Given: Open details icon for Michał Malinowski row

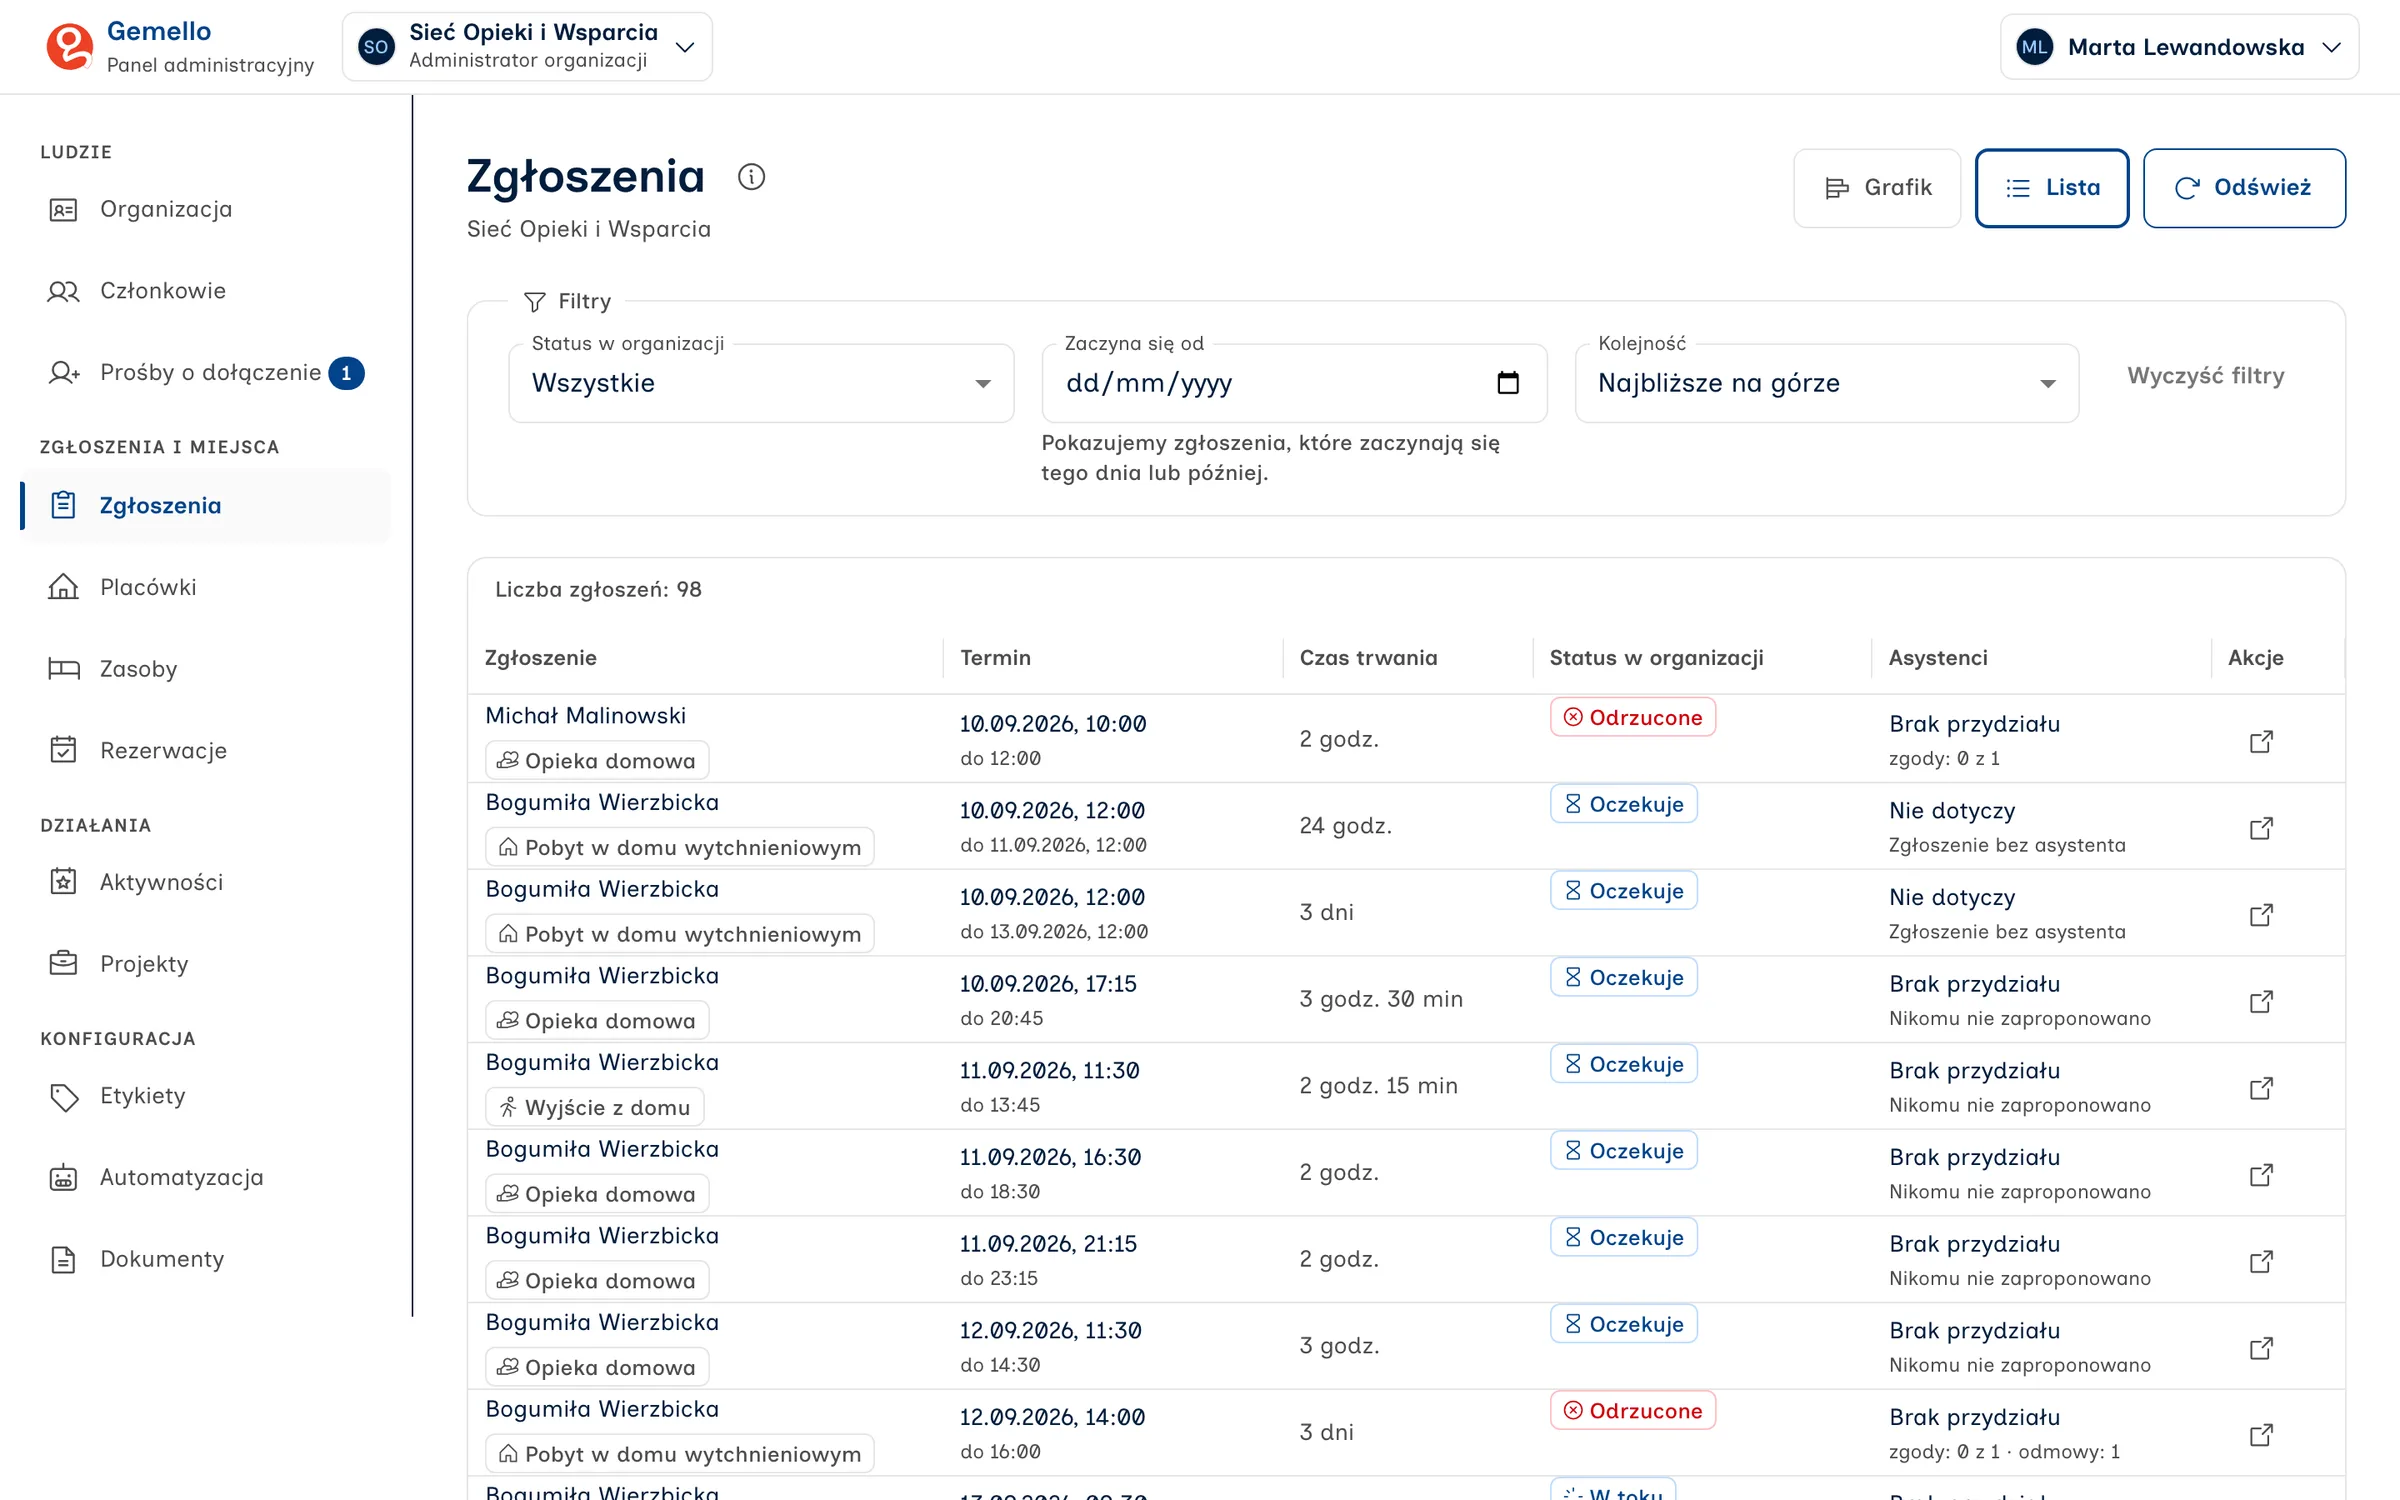Looking at the screenshot, I should point(2261,741).
